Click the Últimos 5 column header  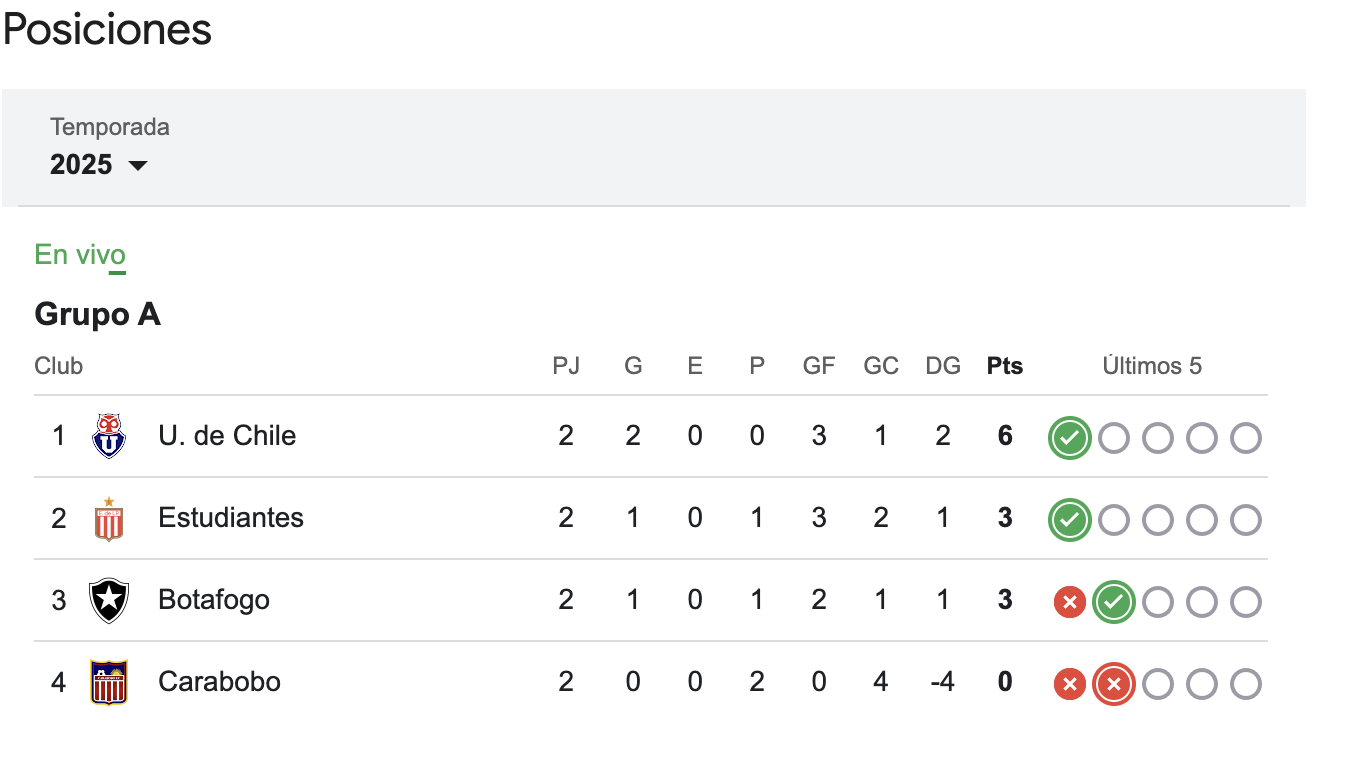pyautogui.click(x=1152, y=366)
